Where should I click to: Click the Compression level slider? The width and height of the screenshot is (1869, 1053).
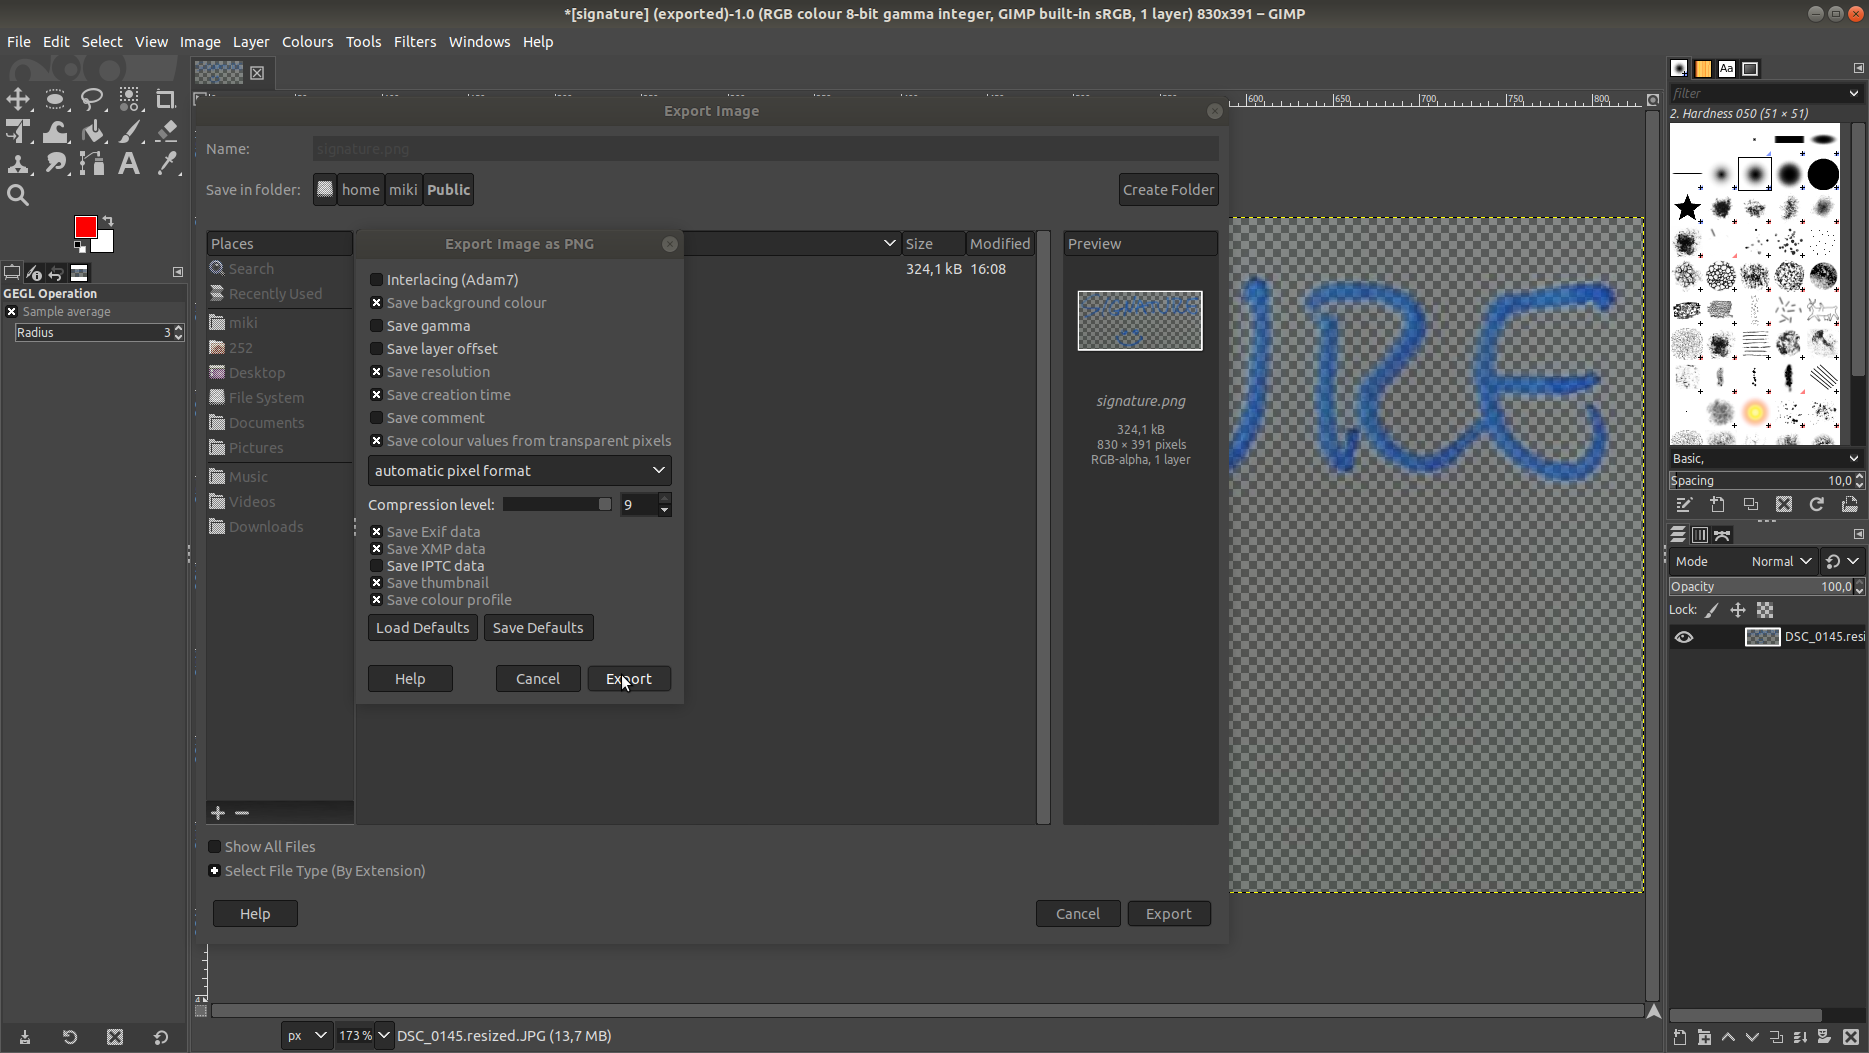click(x=557, y=505)
